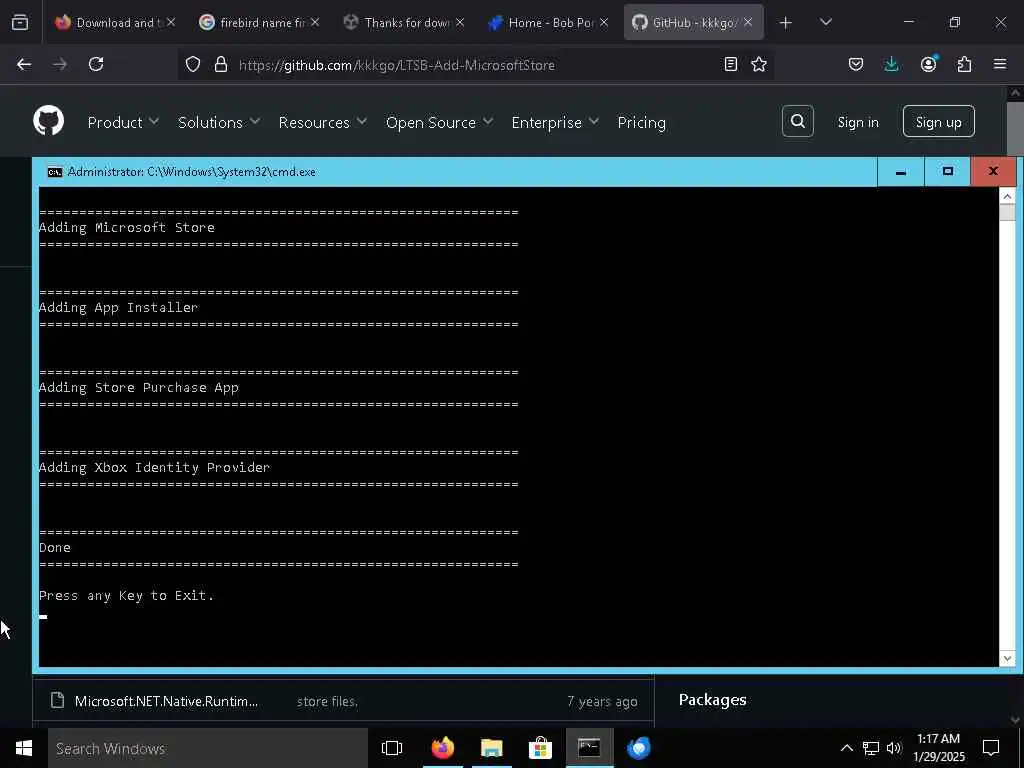Open the Firefox View icon in the tab bar

click(x=20, y=22)
